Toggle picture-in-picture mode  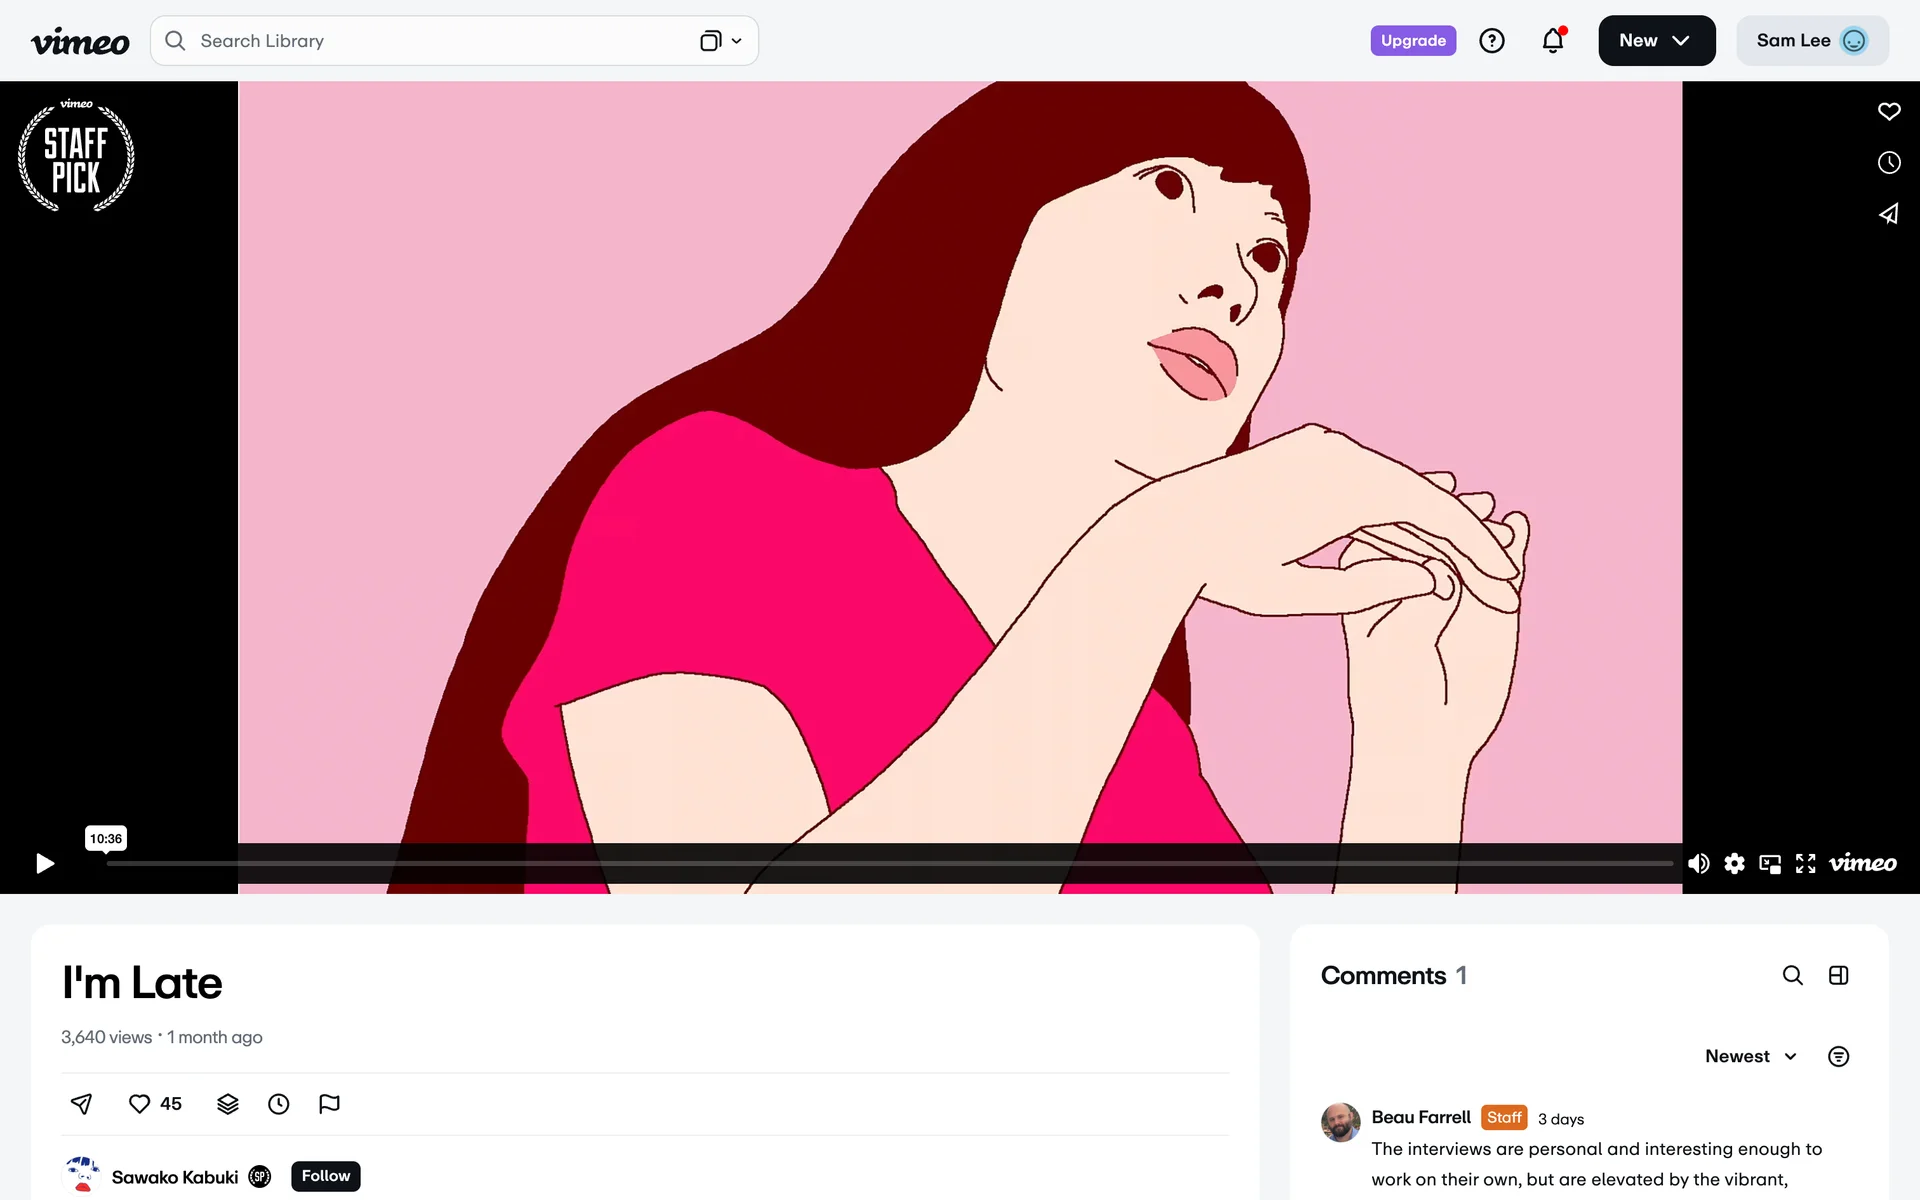1770,864
